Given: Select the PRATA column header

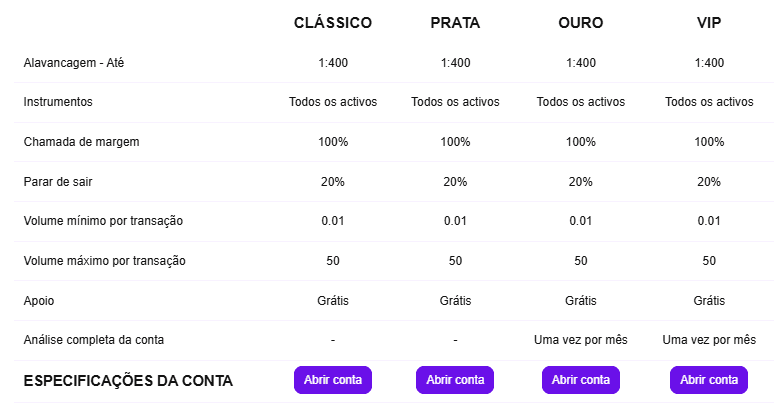Looking at the screenshot, I should [455, 23].
